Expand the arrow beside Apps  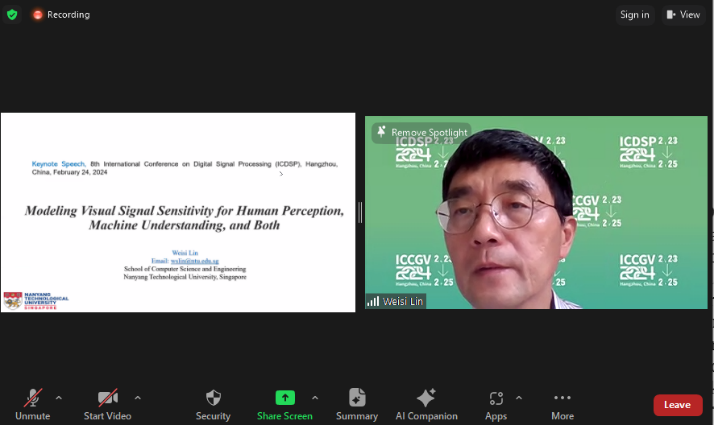[x=518, y=397]
